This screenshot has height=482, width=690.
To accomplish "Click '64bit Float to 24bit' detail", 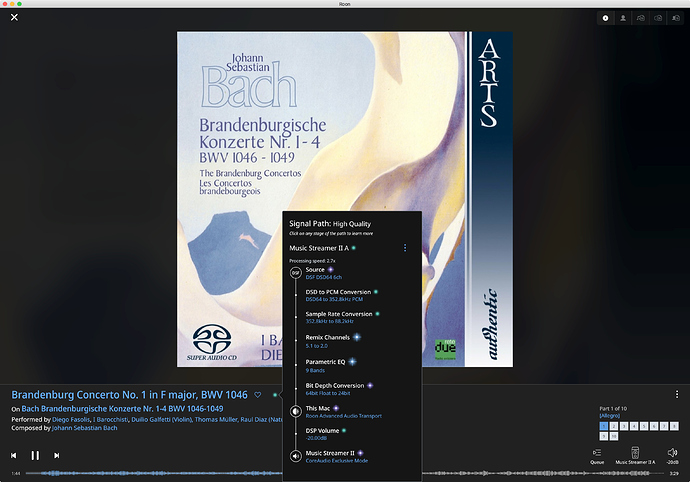I will [x=328, y=394].
